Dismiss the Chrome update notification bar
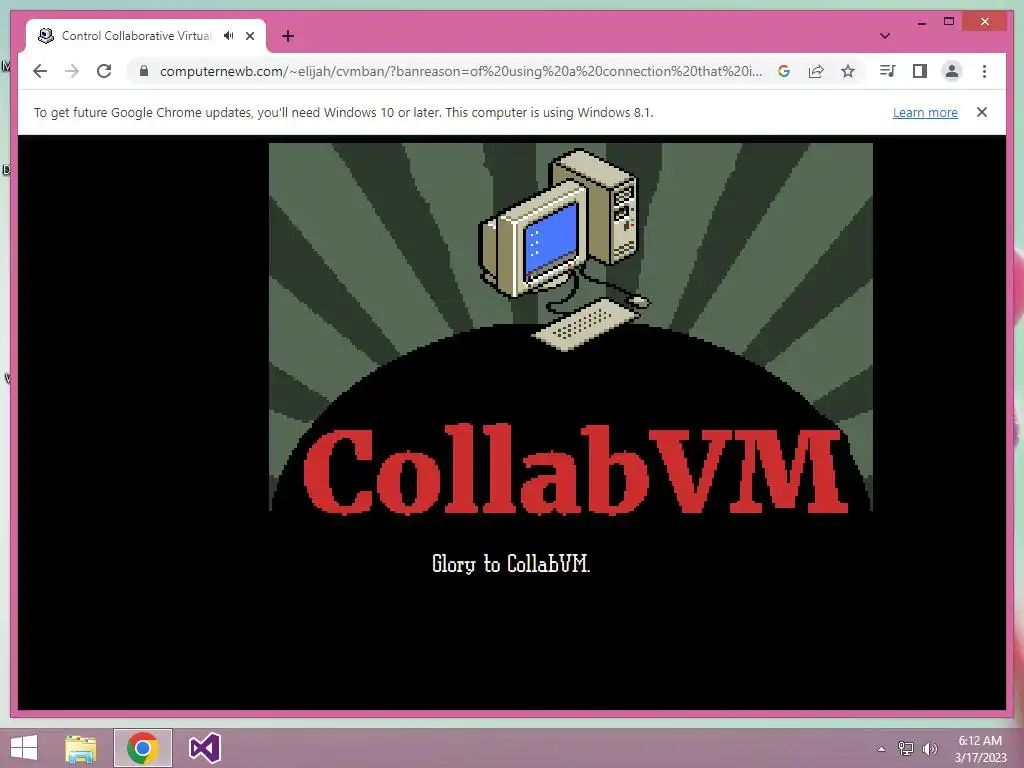1024x768 pixels. (x=982, y=112)
